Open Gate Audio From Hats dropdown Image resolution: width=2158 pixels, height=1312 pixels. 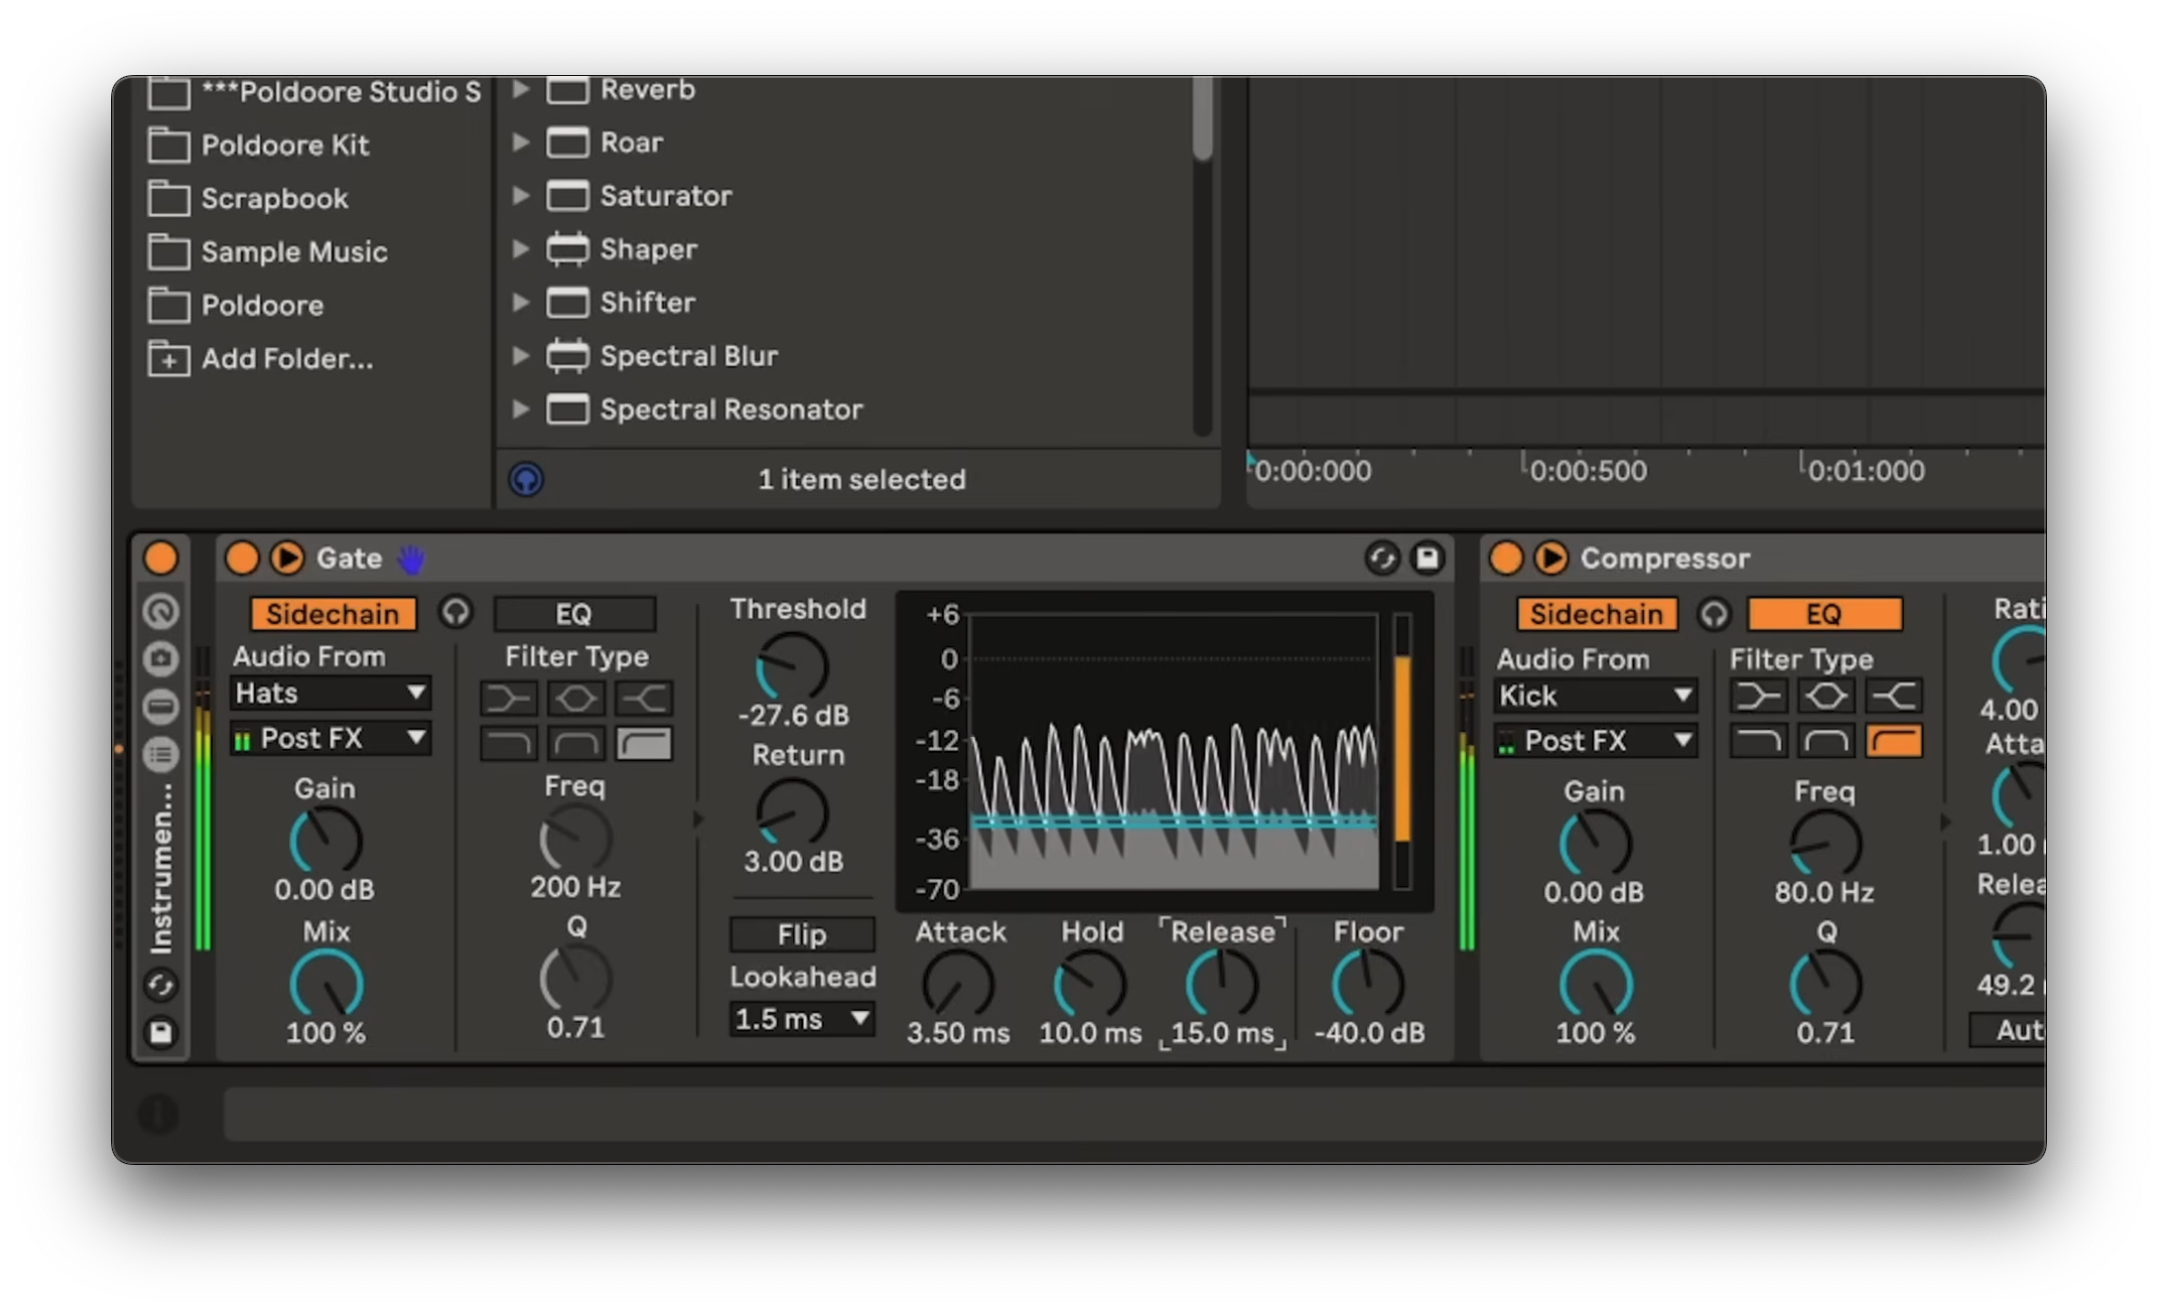tap(330, 693)
